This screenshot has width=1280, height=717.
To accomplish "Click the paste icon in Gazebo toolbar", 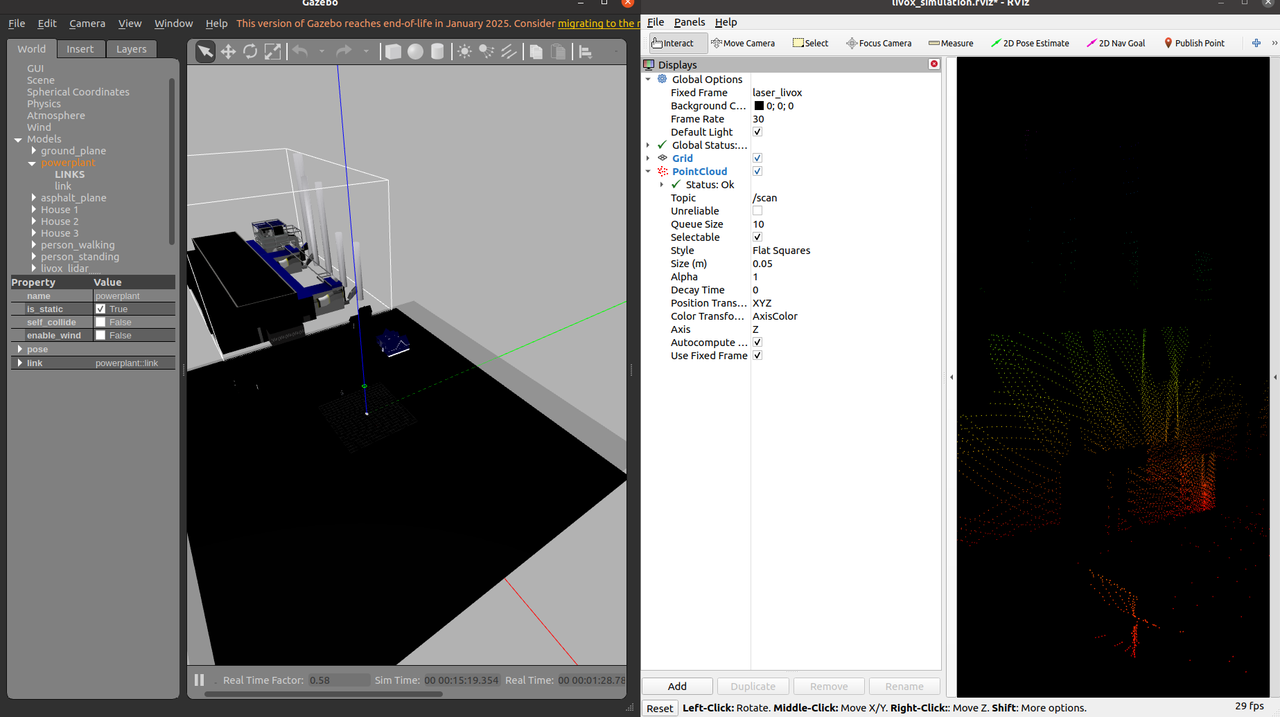I will click(x=559, y=51).
